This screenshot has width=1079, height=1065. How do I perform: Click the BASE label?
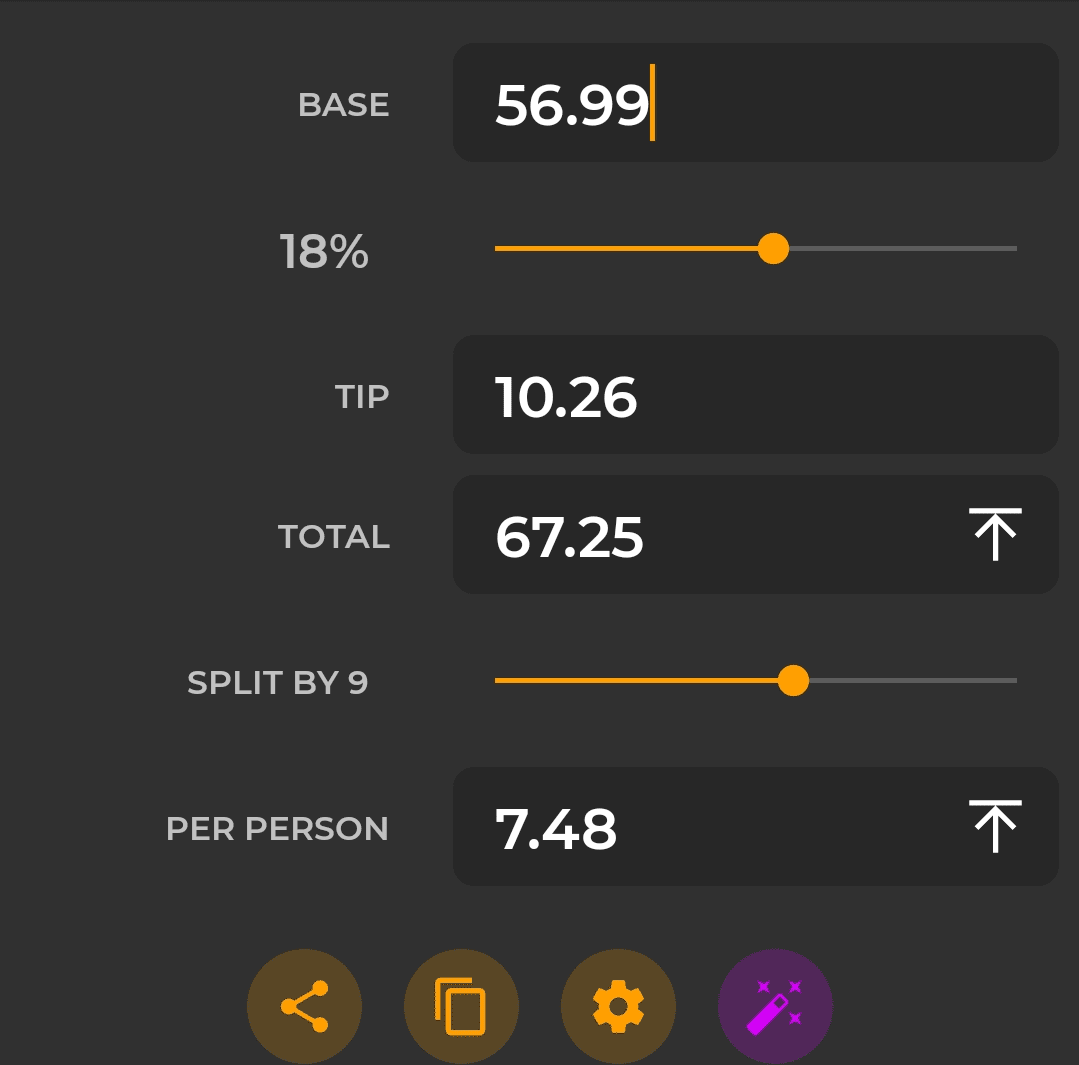pyautogui.click(x=343, y=105)
